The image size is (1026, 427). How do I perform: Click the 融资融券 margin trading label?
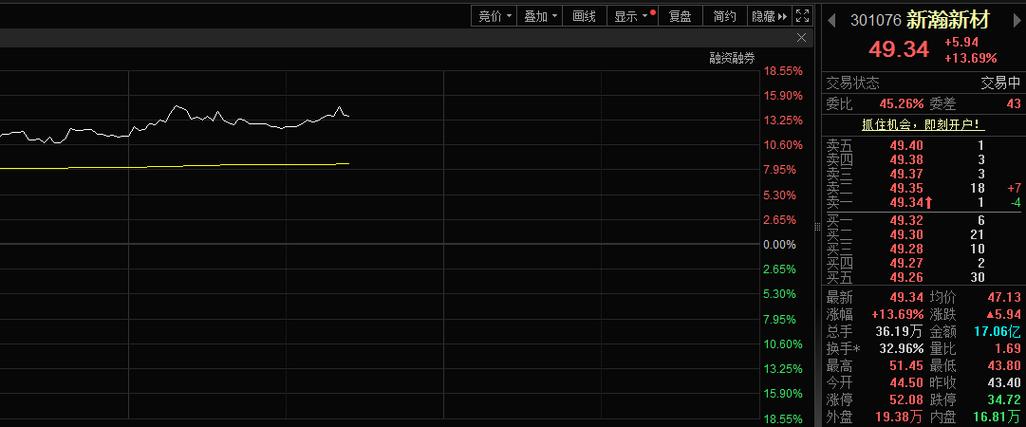pyautogui.click(x=732, y=59)
